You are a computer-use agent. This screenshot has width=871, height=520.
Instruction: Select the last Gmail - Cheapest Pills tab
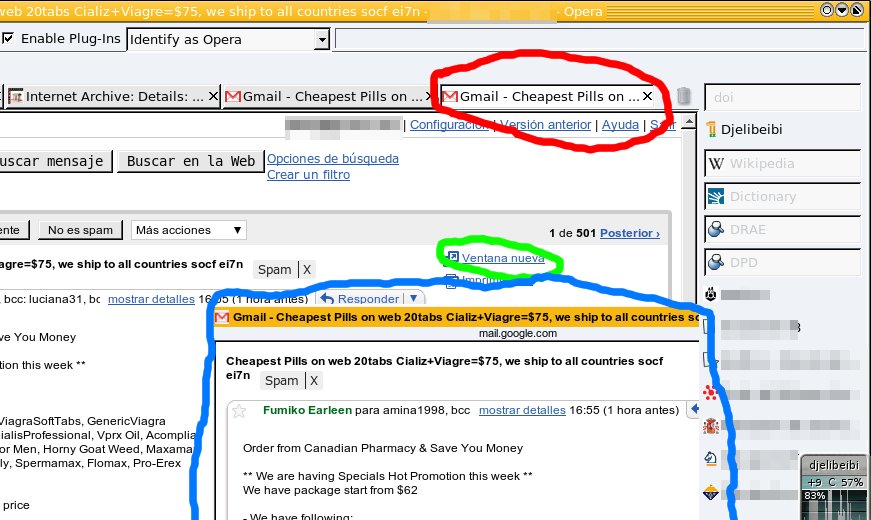point(547,97)
